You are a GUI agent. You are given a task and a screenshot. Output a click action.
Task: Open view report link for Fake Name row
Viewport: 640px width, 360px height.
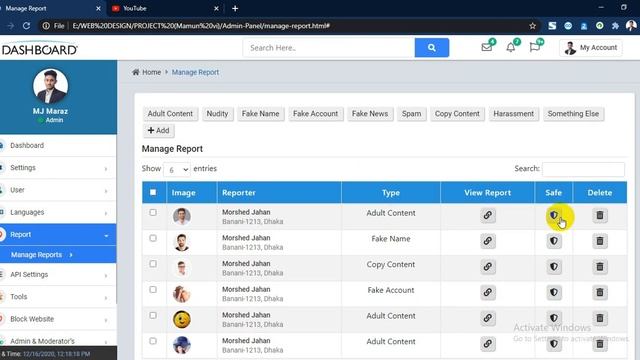point(487,241)
